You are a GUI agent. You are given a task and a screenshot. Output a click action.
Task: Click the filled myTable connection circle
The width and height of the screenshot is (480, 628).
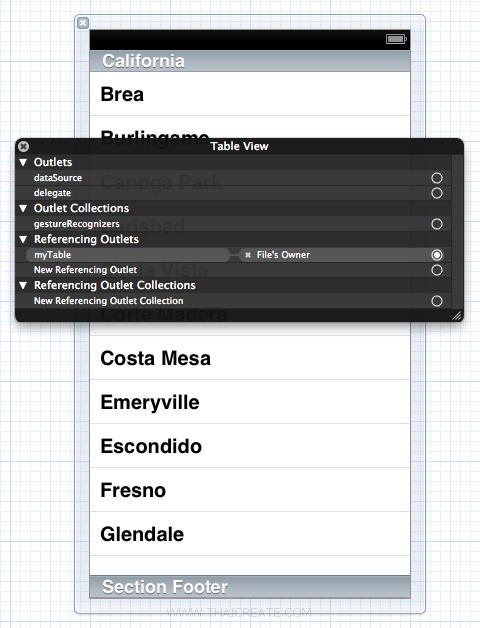click(x=437, y=255)
